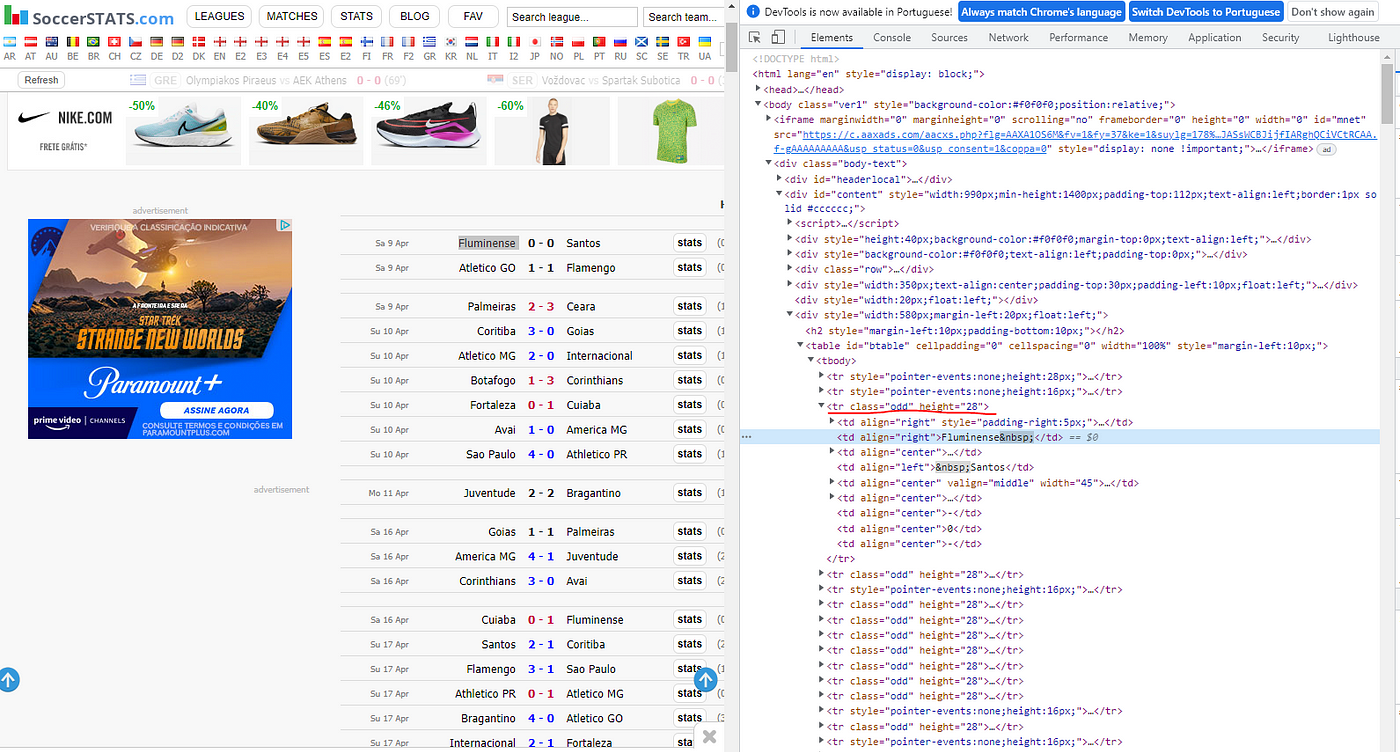Open stats for Palmeiras vs Ceara
This screenshot has width=1400, height=752.
click(689, 306)
